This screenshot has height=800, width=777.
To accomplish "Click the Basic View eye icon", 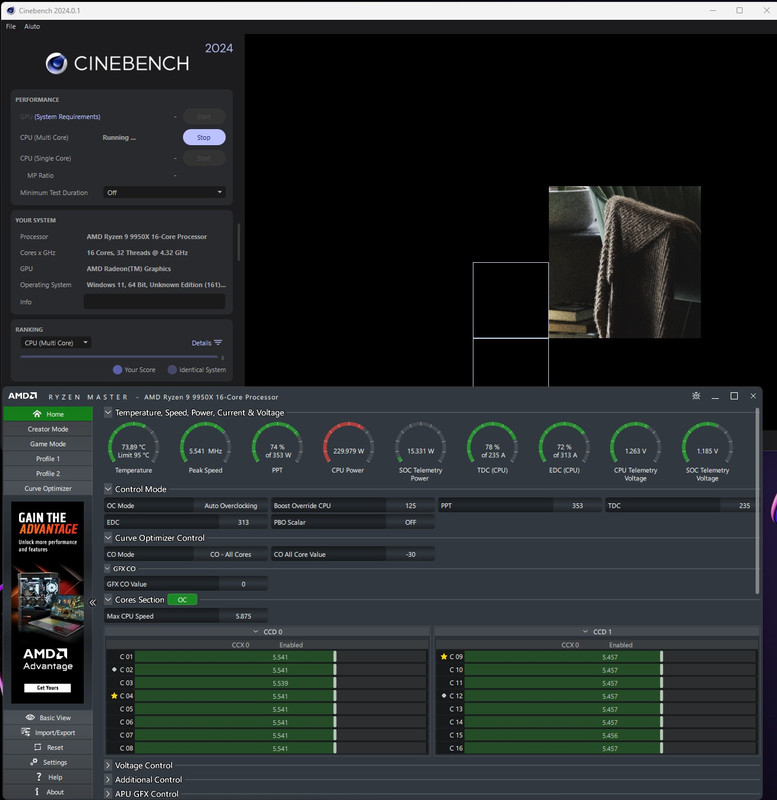I will pos(30,717).
